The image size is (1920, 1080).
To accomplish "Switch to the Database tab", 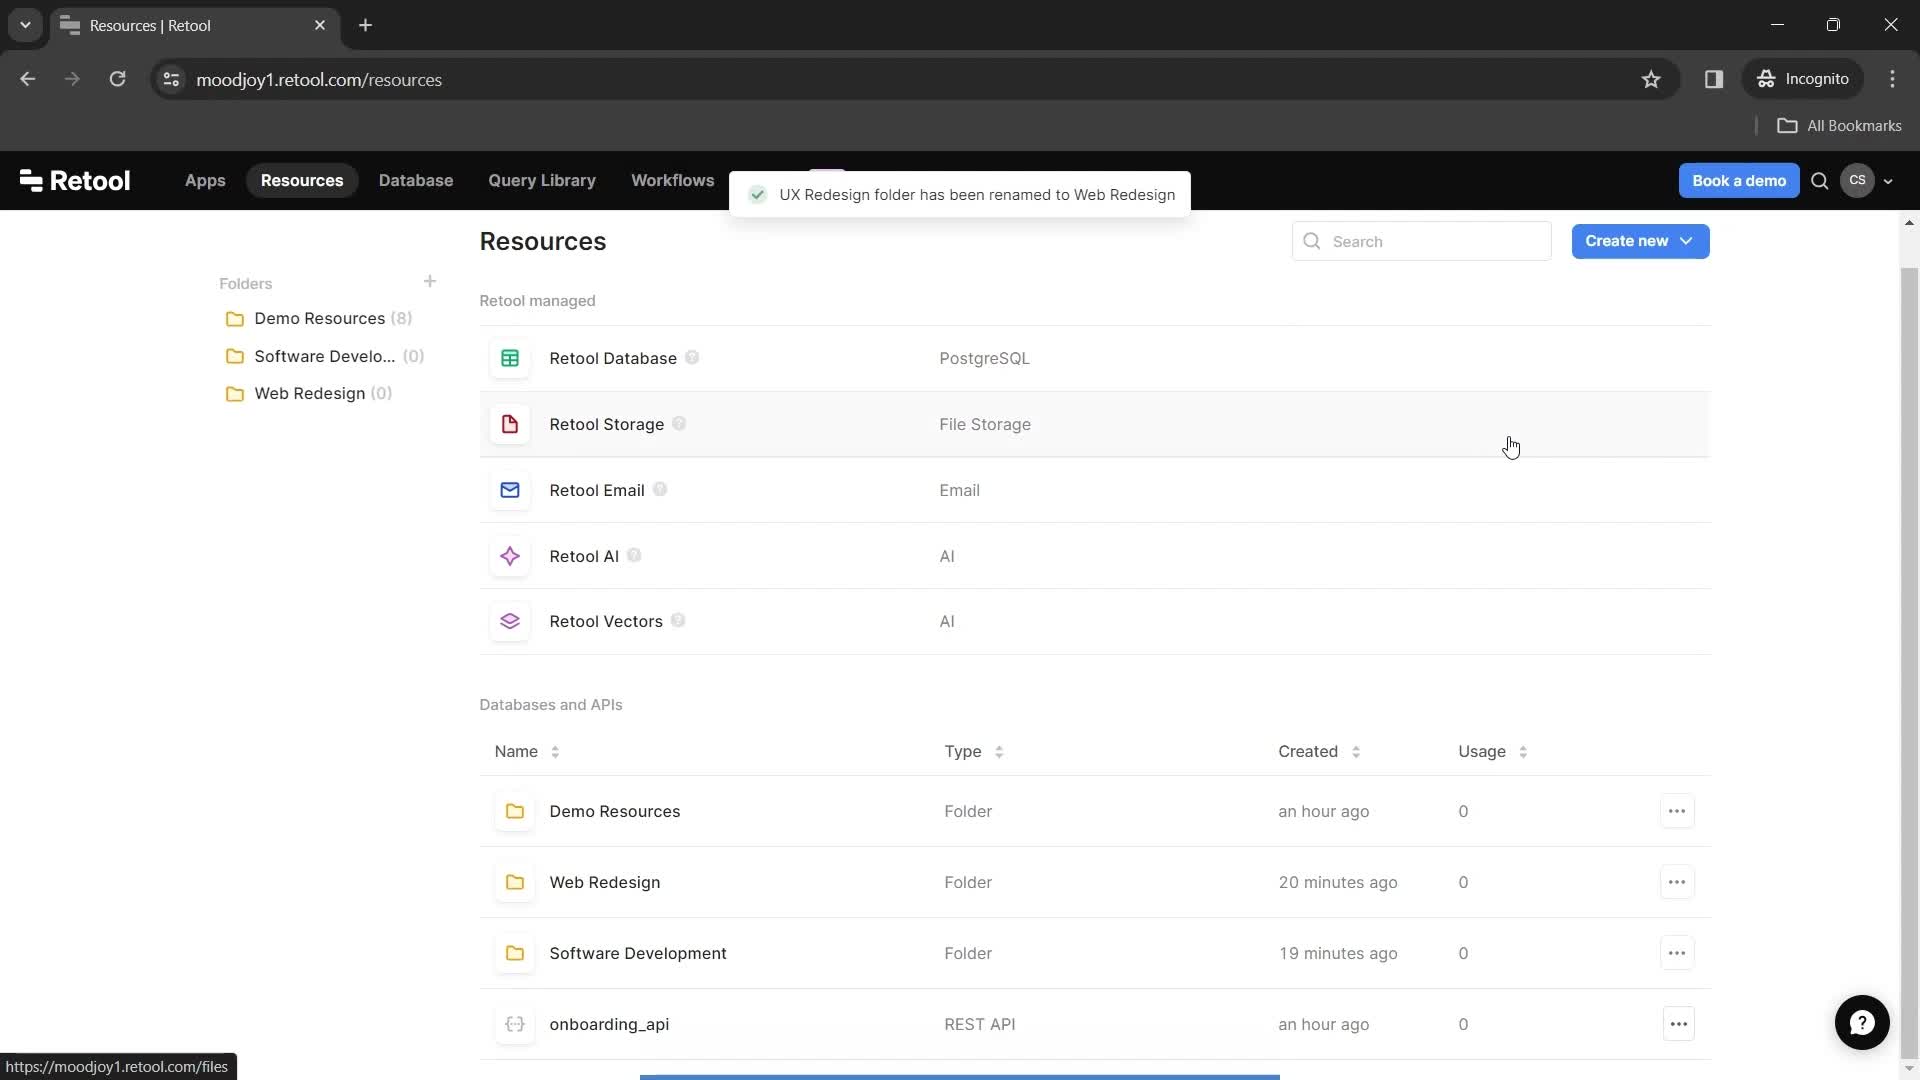I will click(x=416, y=181).
